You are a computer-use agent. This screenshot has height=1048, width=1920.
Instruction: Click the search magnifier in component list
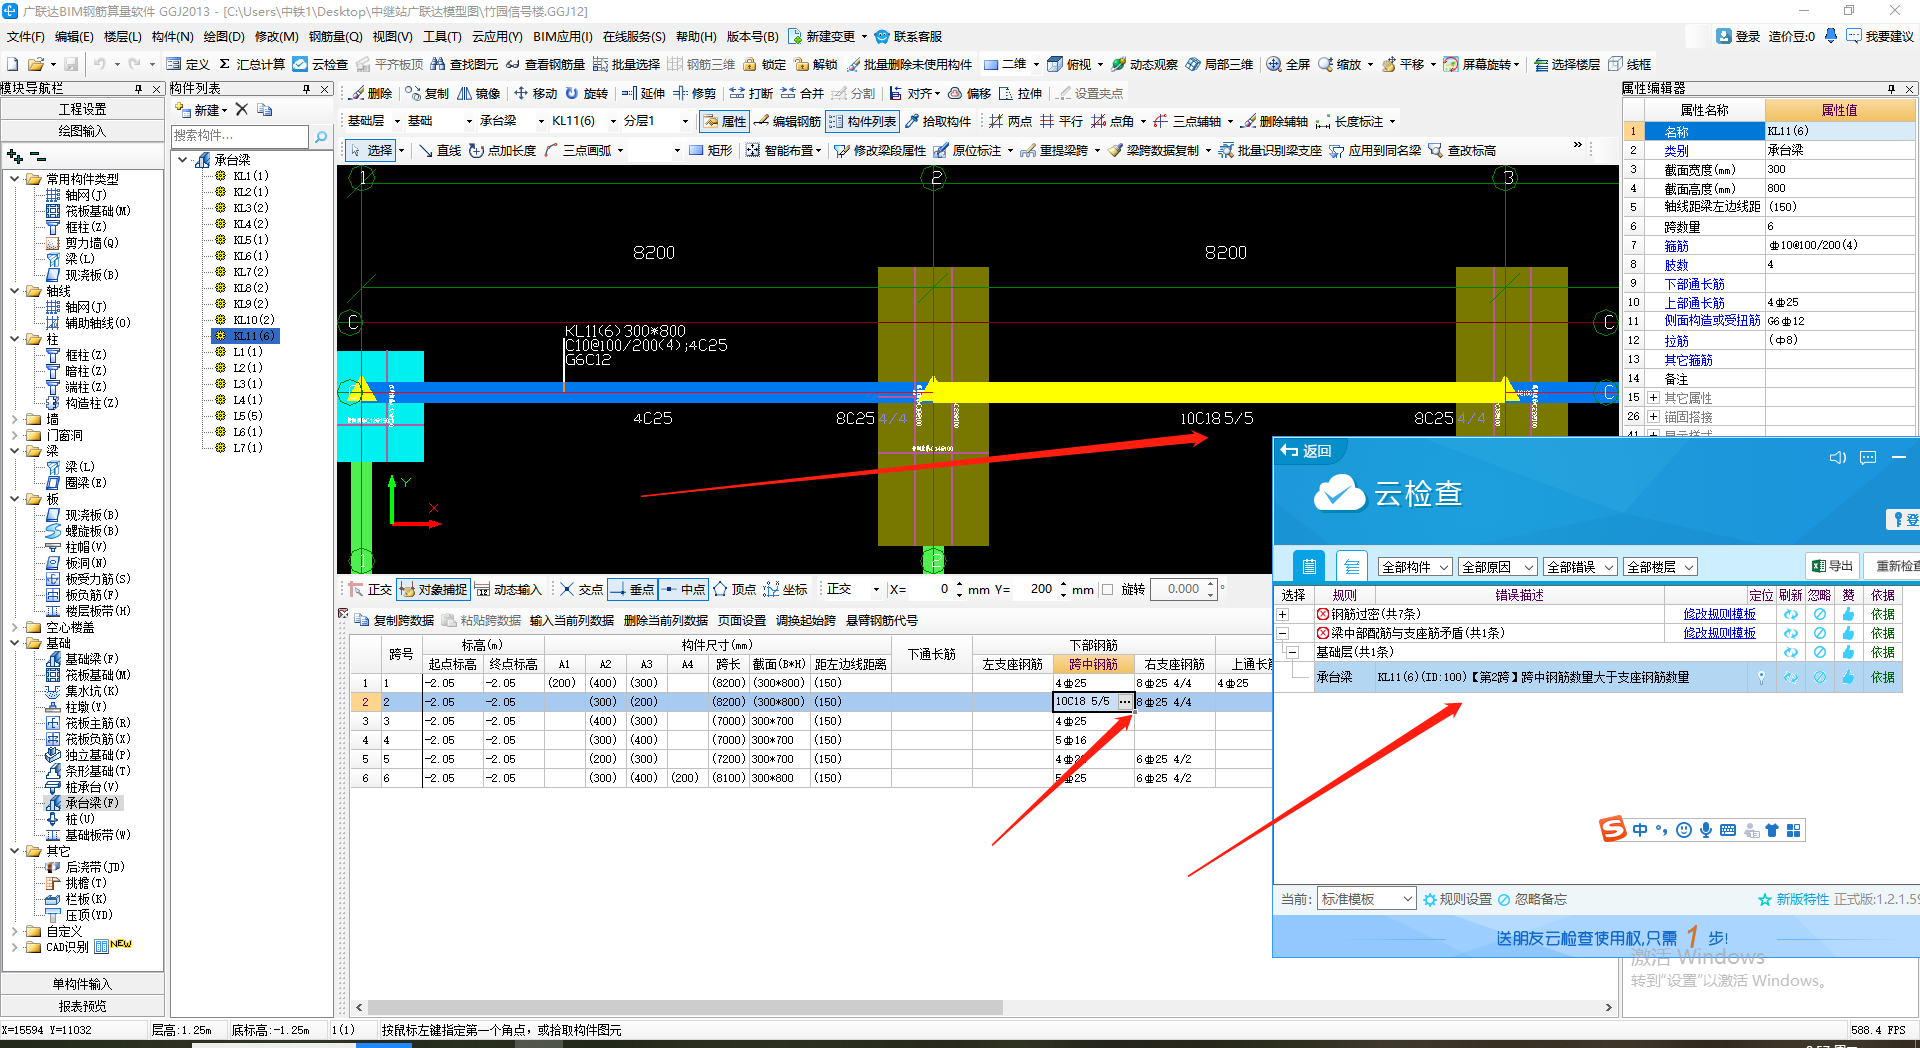tap(321, 136)
